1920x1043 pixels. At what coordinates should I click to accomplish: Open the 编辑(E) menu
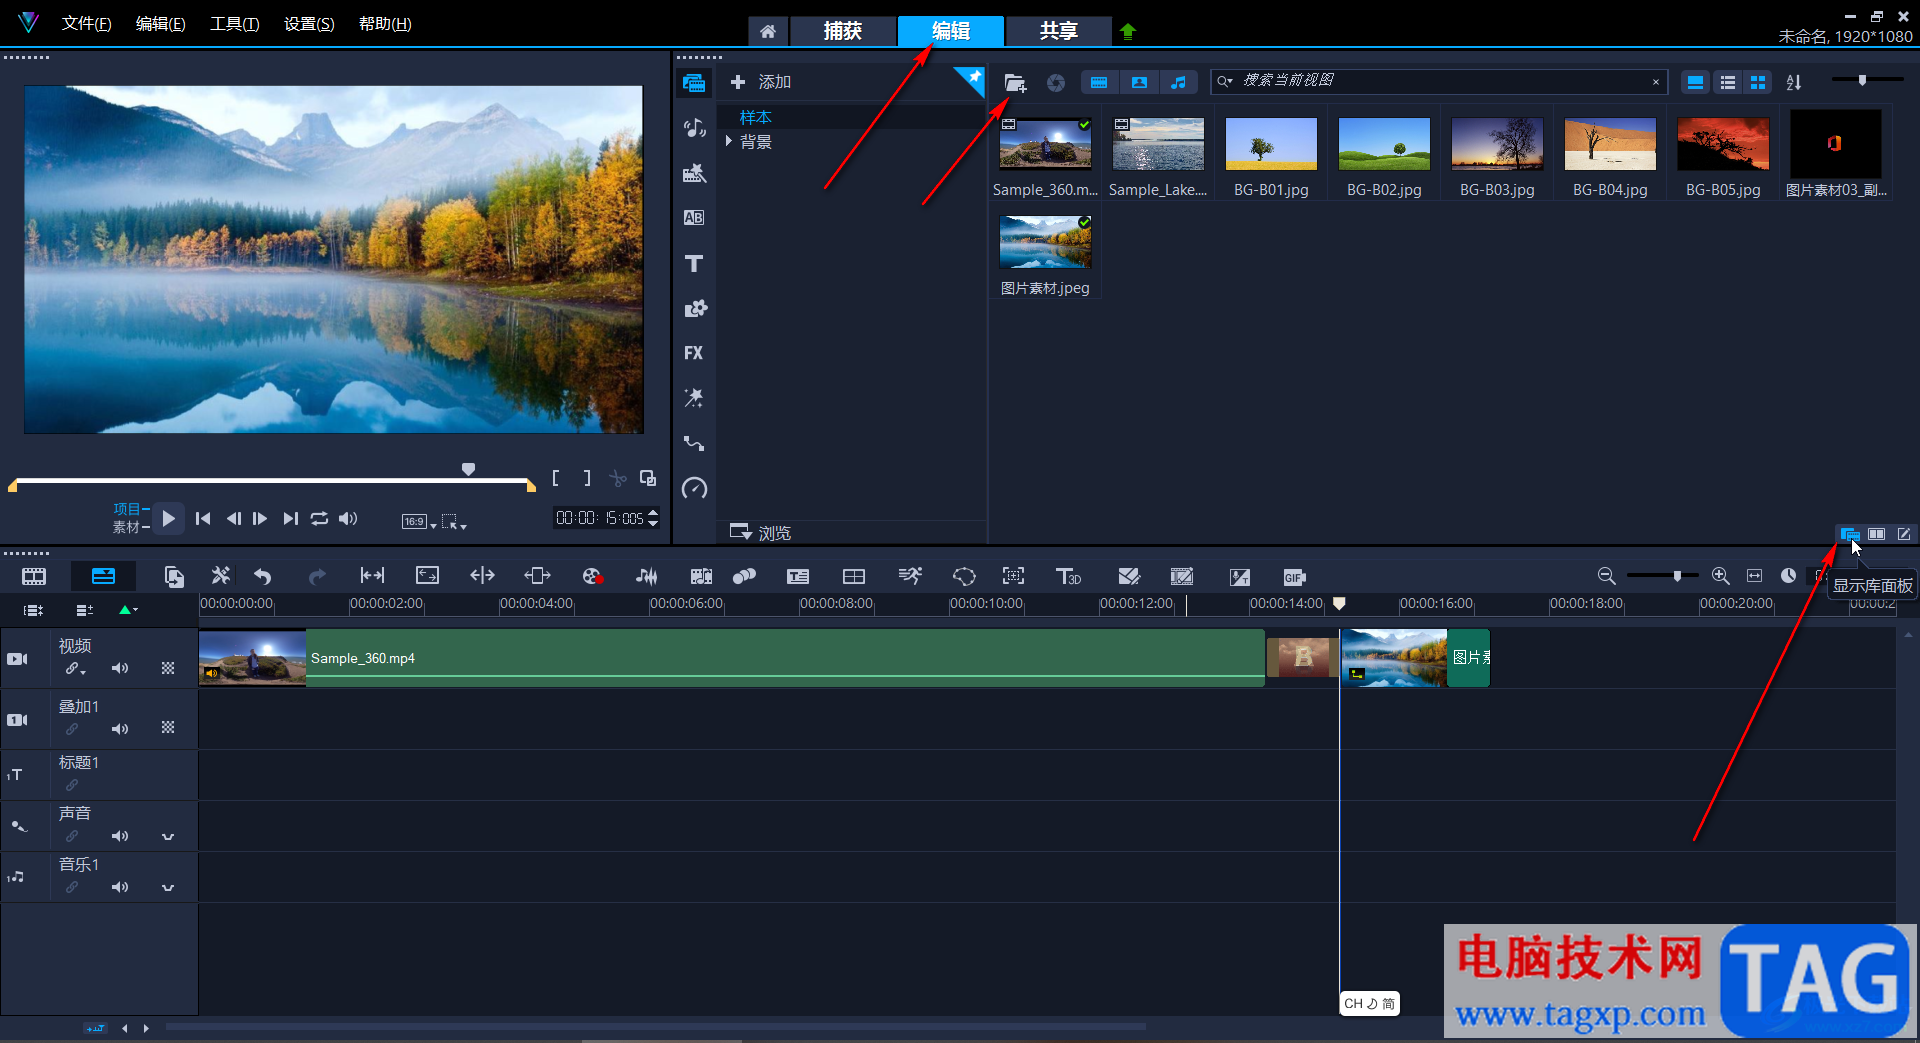tap(160, 24)
